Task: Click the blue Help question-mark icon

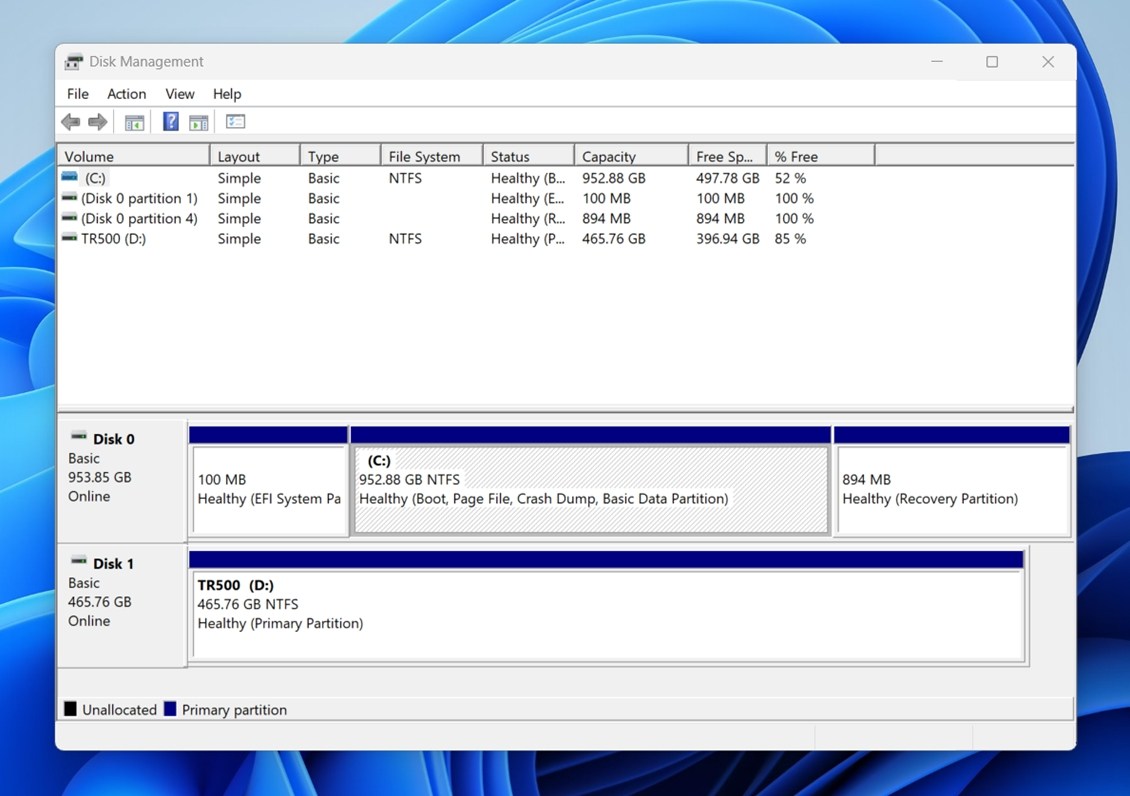Action: click(x=171, y=121)
